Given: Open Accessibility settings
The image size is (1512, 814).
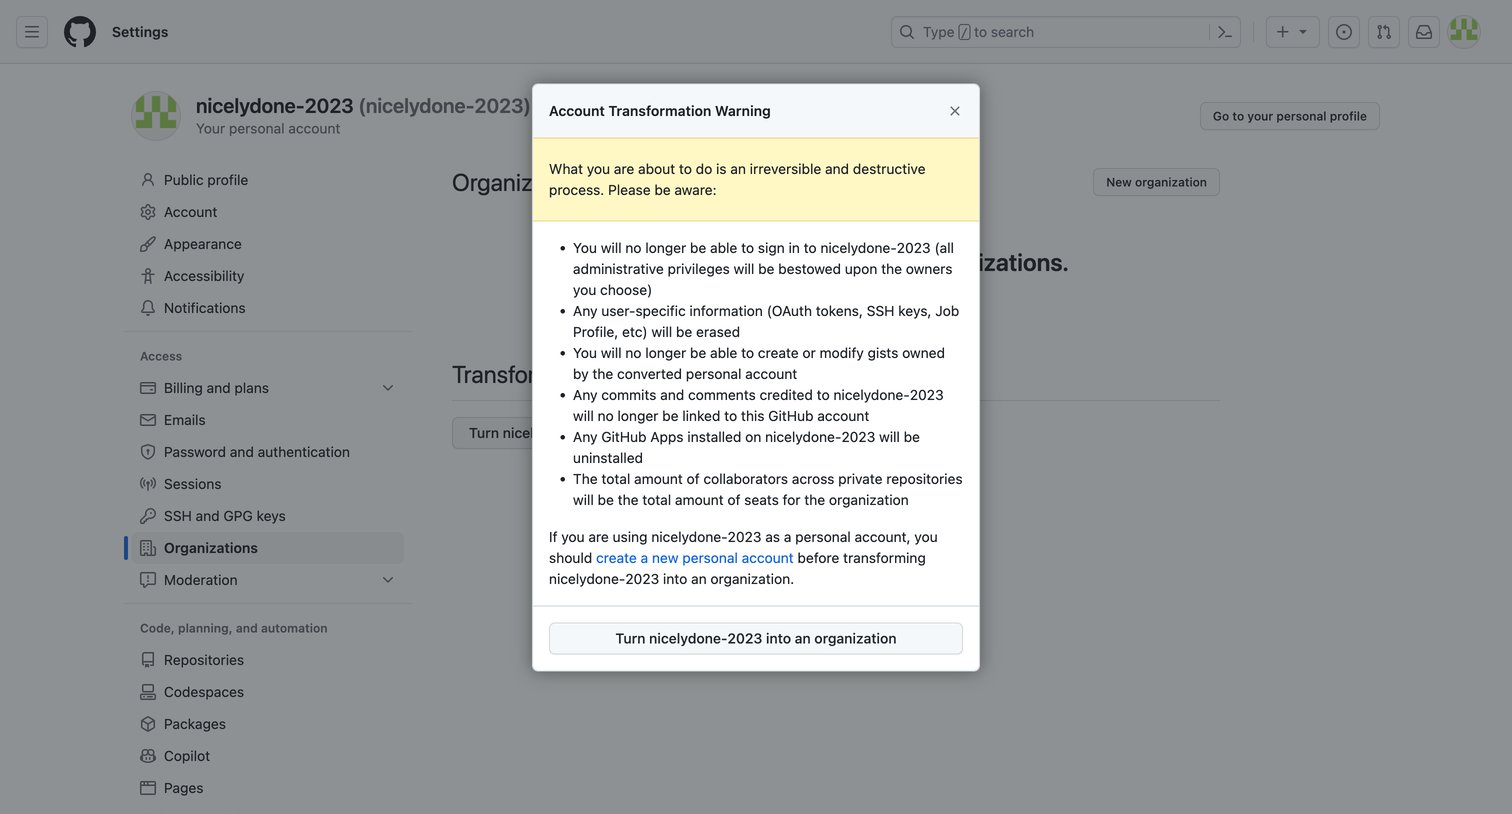Looking at the screenshot, I should [x=268, y=276].
